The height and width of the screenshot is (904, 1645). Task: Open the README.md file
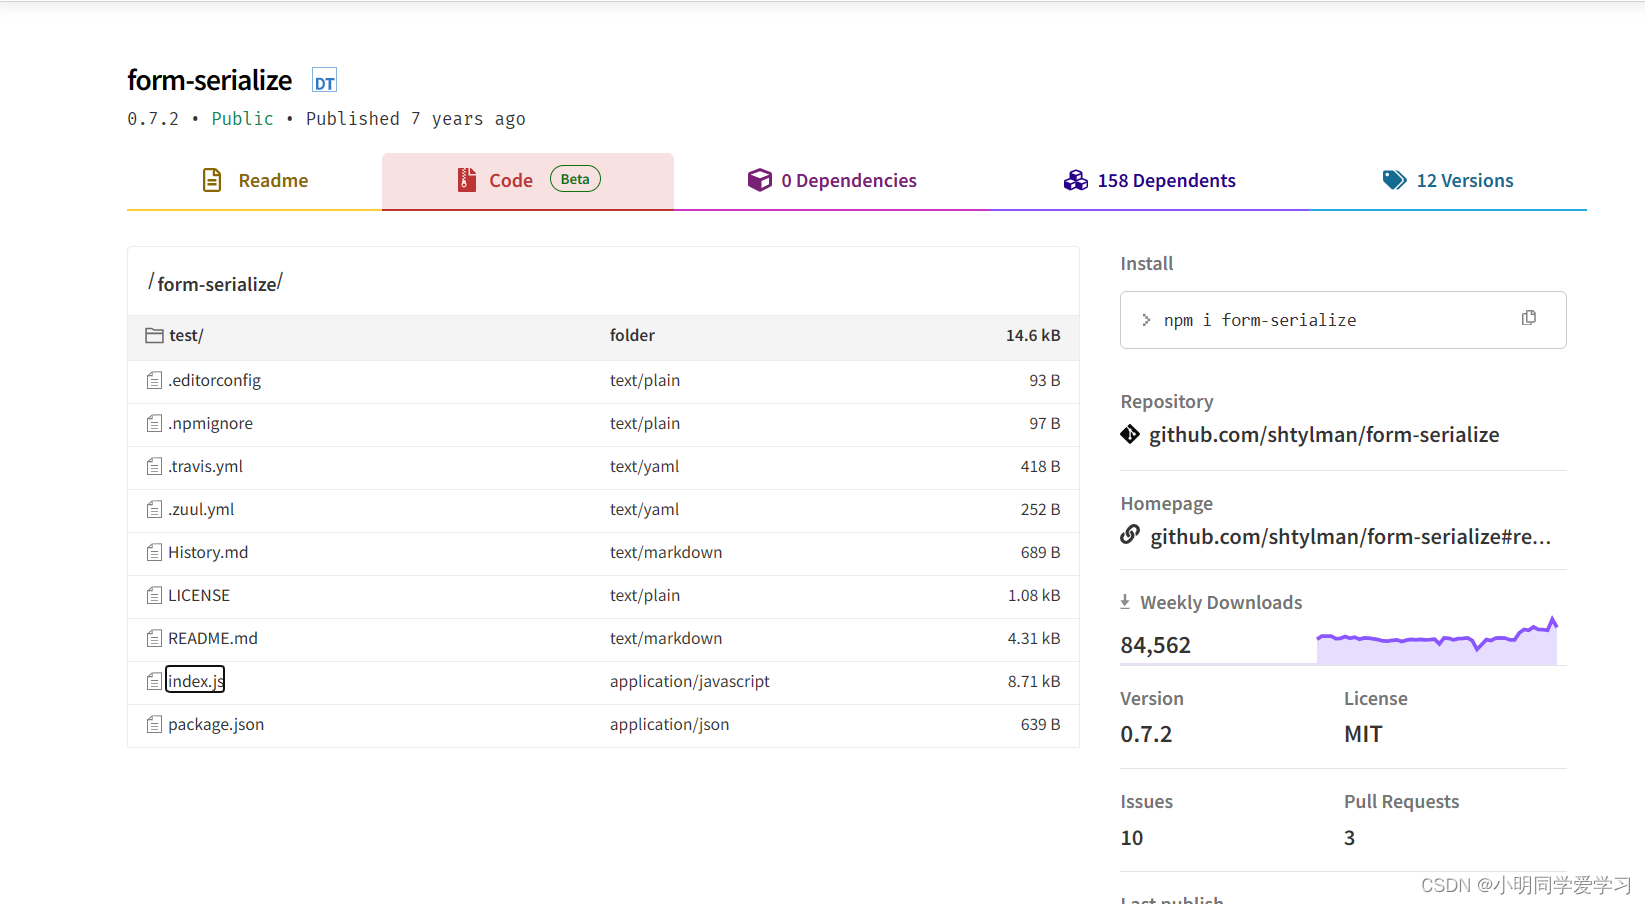tap(213, 639)
